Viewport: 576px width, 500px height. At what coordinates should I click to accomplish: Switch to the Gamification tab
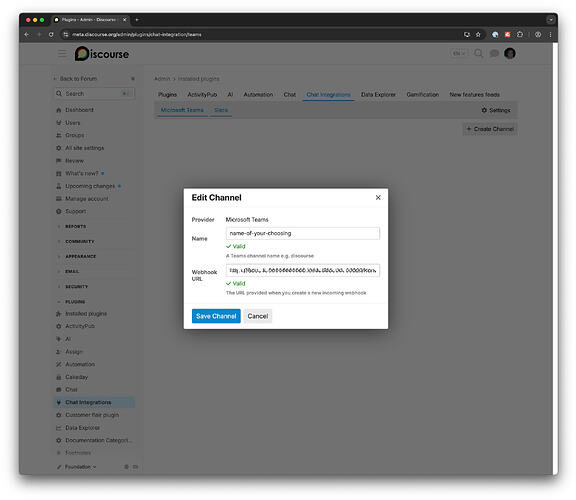click(422, 95)
